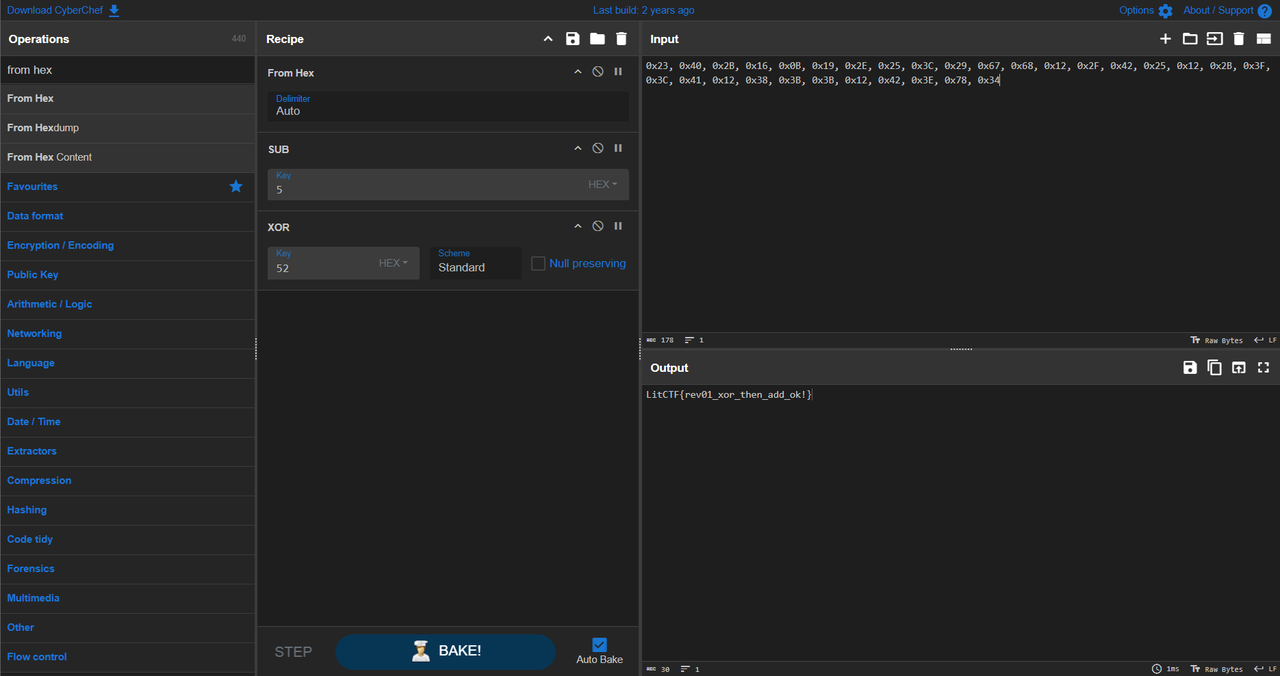
Task: Set breakpoint on XOR operation
Action: (618, 226)
